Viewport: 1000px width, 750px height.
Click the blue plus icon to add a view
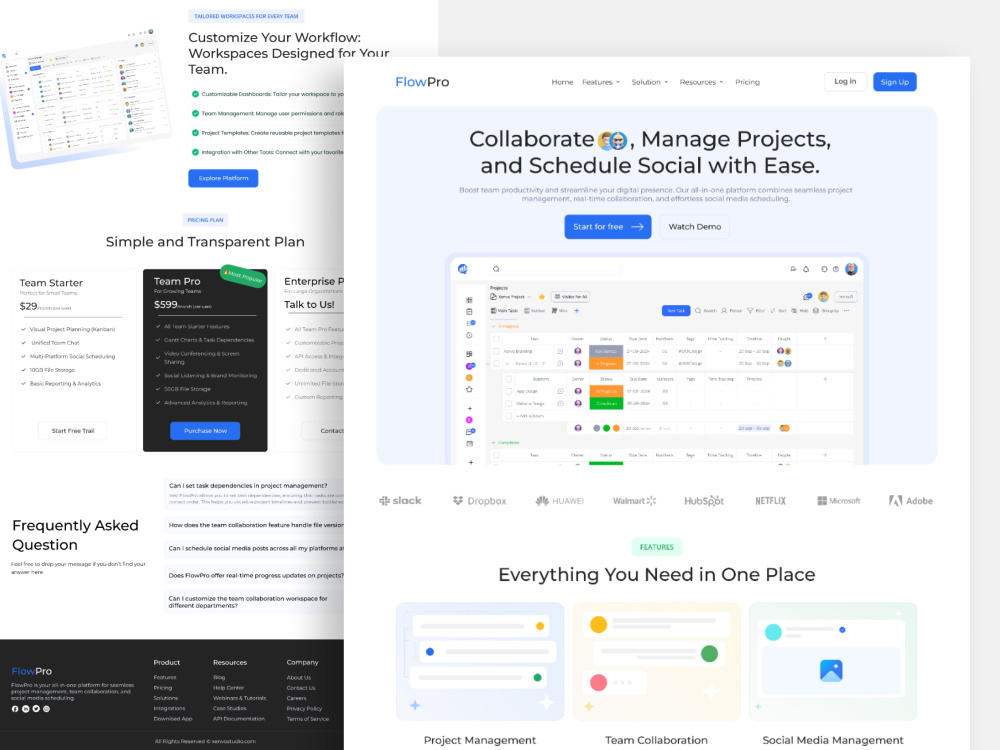tap(577, 311)
